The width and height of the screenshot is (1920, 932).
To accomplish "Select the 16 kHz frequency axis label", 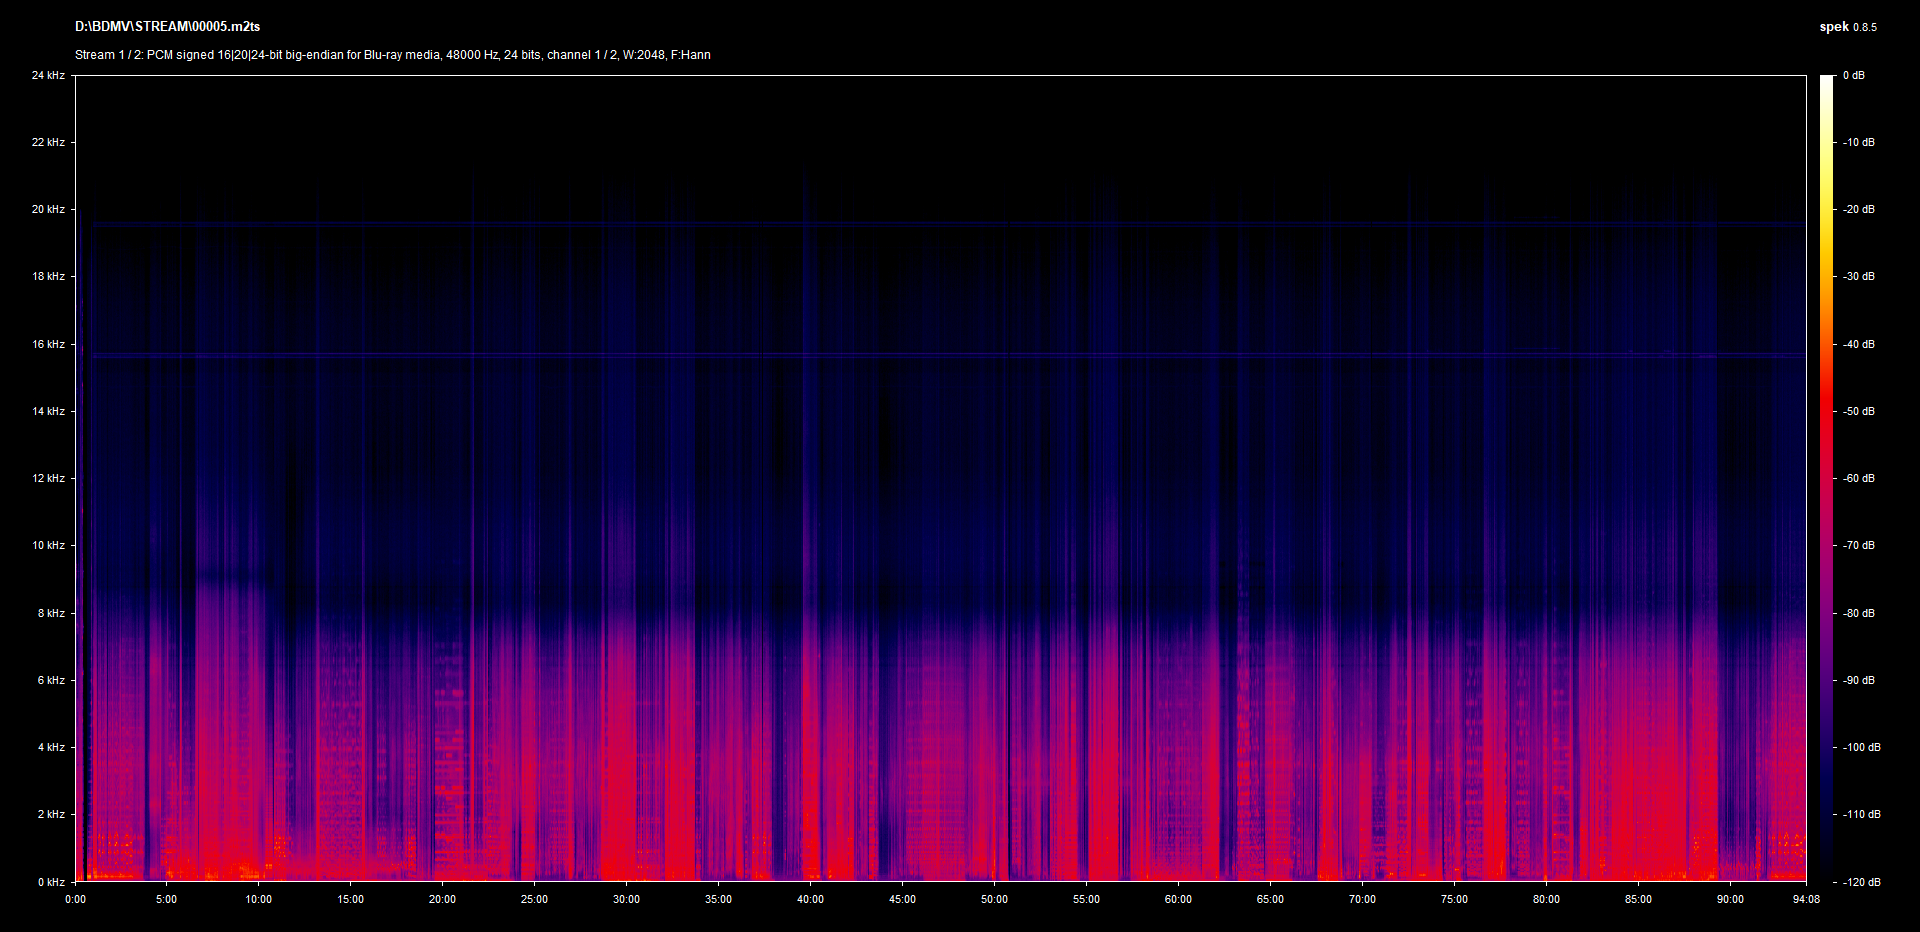I will click(x=48, y=344).
